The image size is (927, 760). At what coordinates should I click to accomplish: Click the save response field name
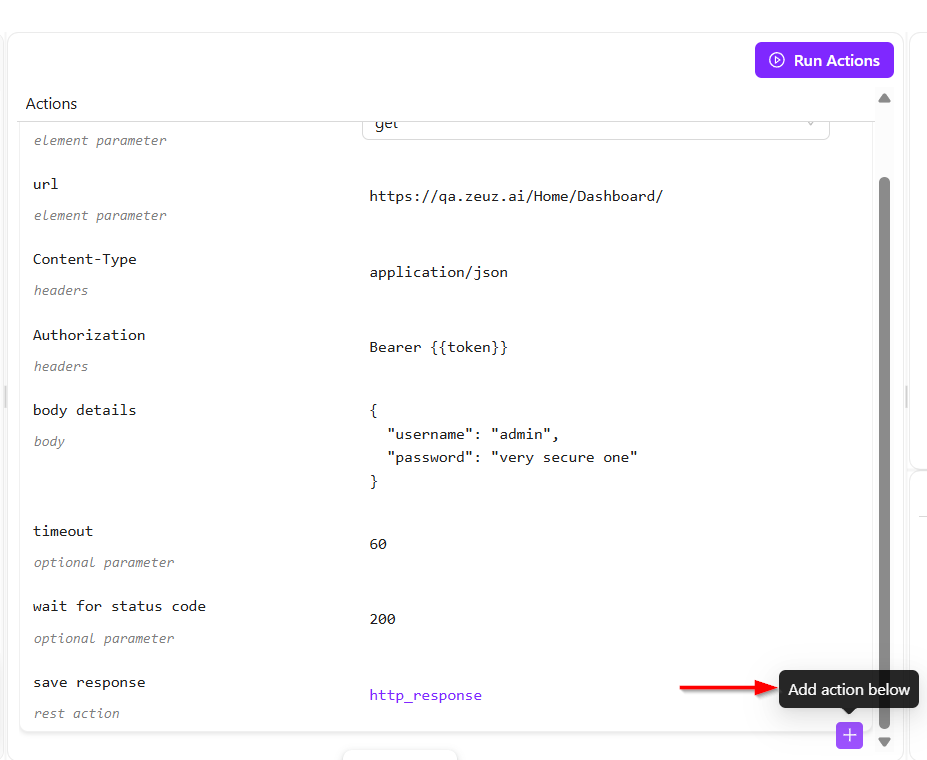(x=89, y=682)
